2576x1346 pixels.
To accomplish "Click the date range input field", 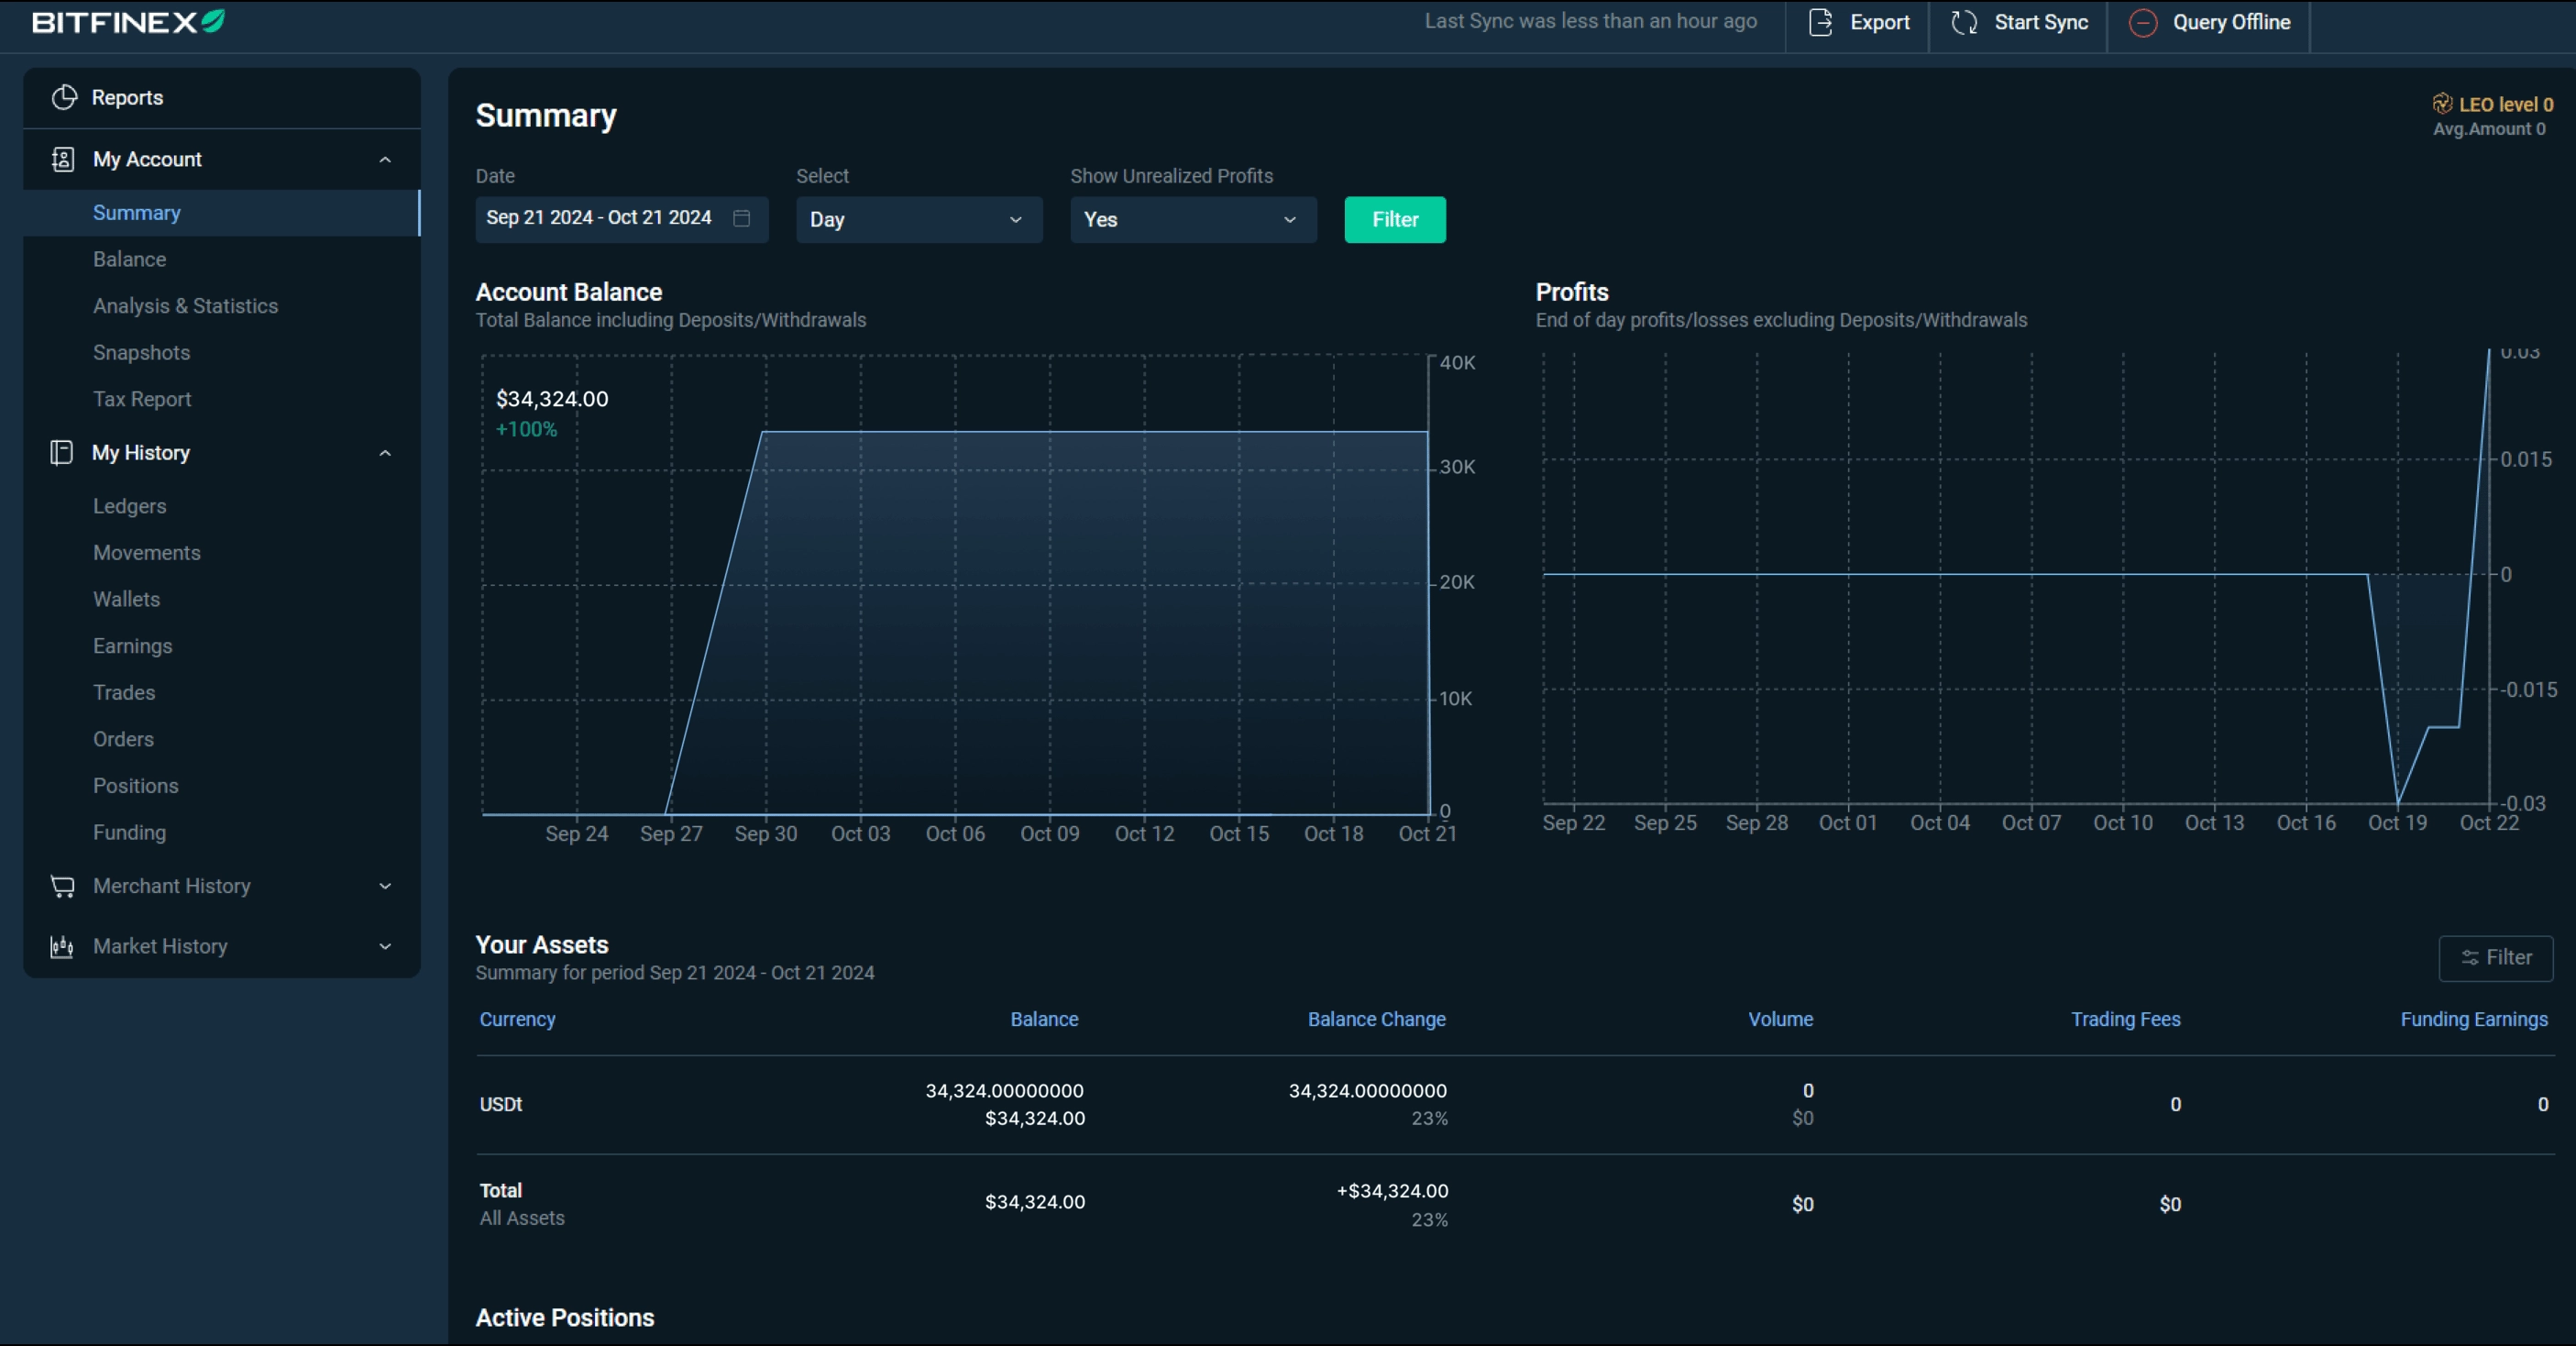I will pyautogui.click(x=600, y=218).
